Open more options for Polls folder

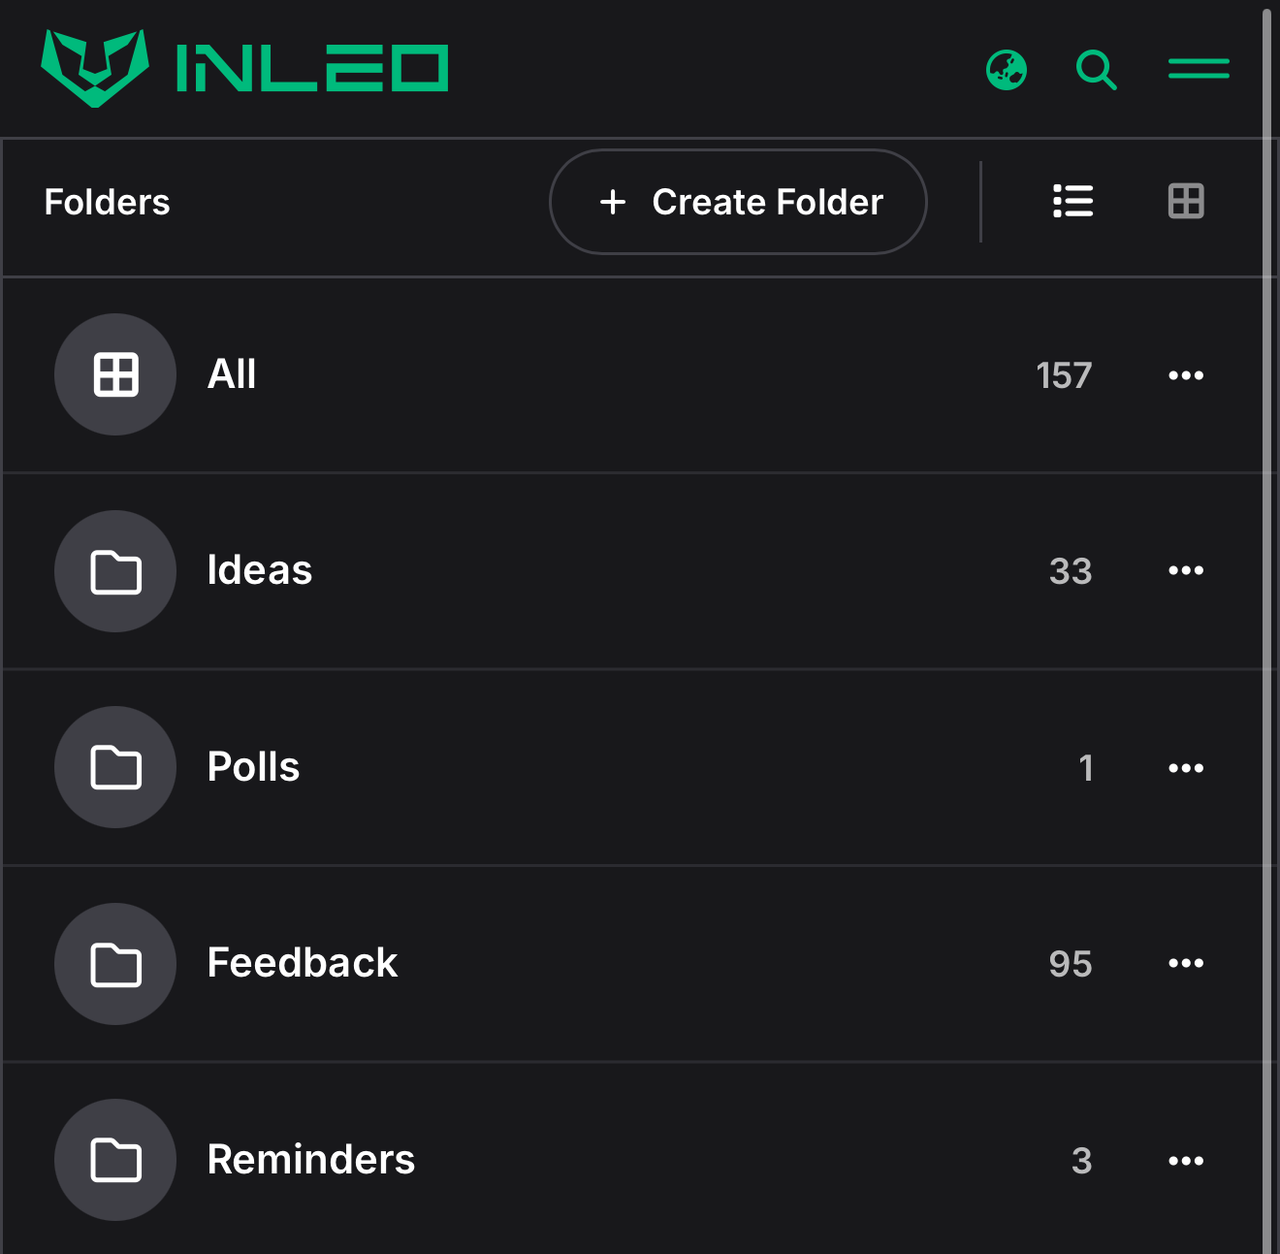pos(1186,768)
